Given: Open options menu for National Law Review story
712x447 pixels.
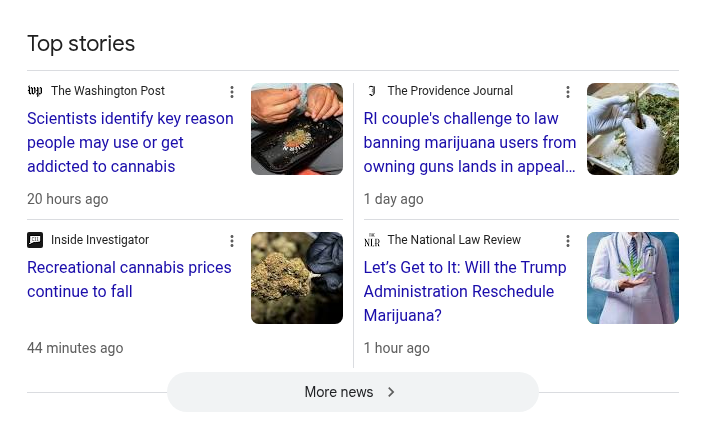Looking at the screenshot, I should click(568, 241).
